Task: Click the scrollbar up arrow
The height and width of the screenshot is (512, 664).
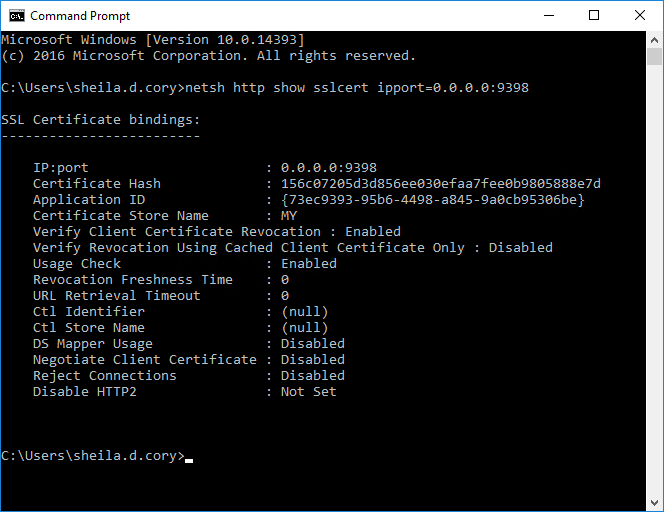Action: click(655, 38)
